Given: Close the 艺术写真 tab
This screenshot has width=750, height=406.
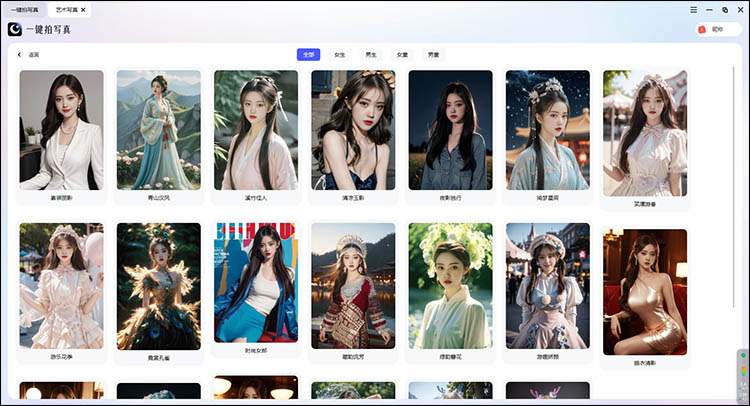Looking at the screenshot, I should [83, 10].
